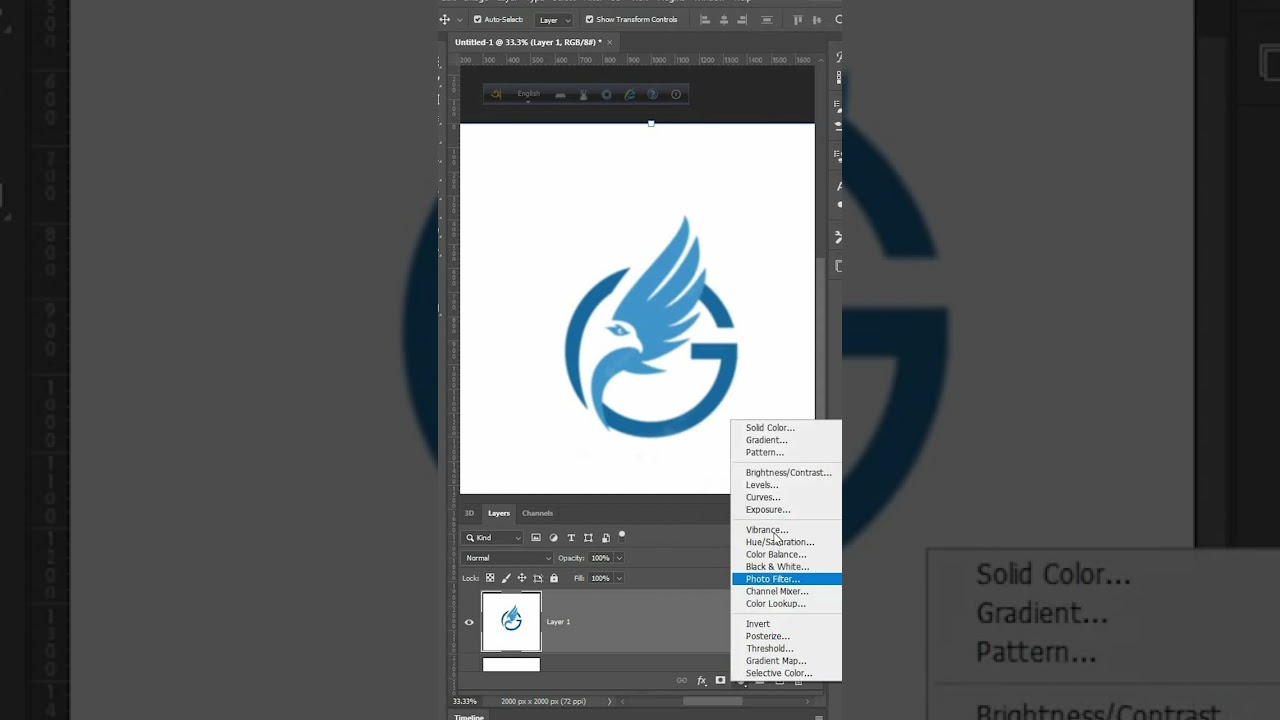Viewport: 1280px width, 720px height.
Task: Toggle the layer filtering on/off switch
Action: [x=622, y=535]
